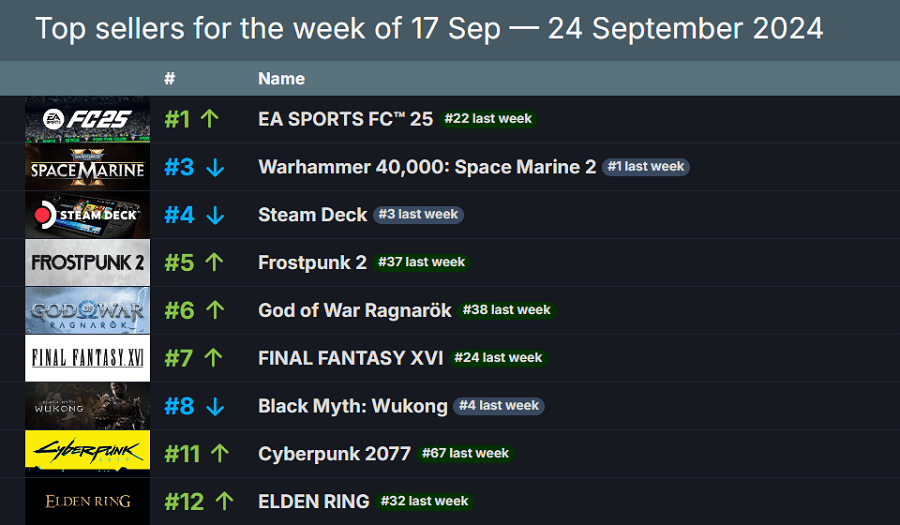Click the green up arrow beside #6
This screenshot has width=900, height=525.
215,310
